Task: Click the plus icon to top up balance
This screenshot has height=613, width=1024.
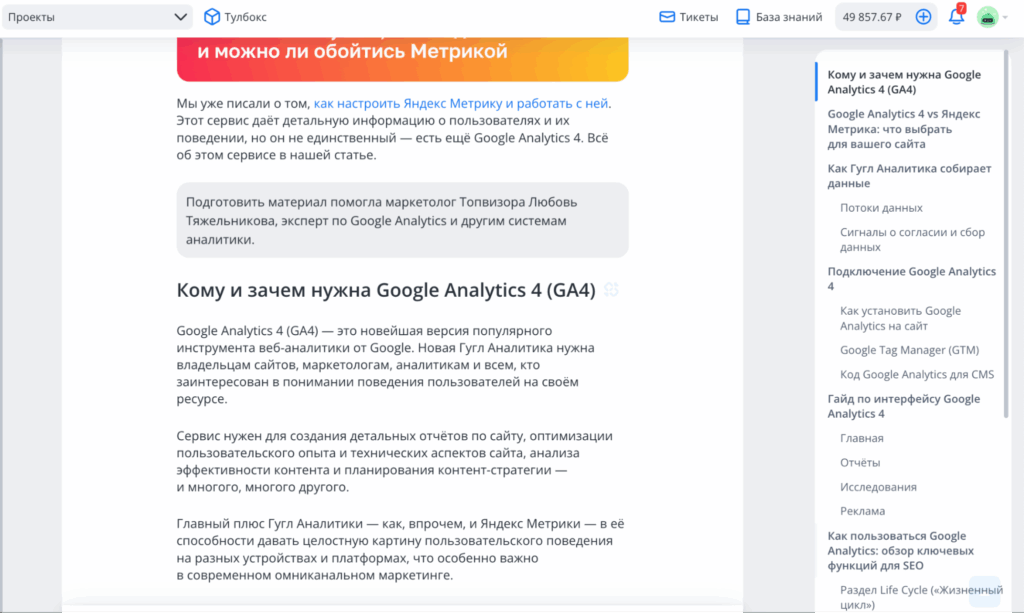Action: pyautogui.click(x=923, y=17)
